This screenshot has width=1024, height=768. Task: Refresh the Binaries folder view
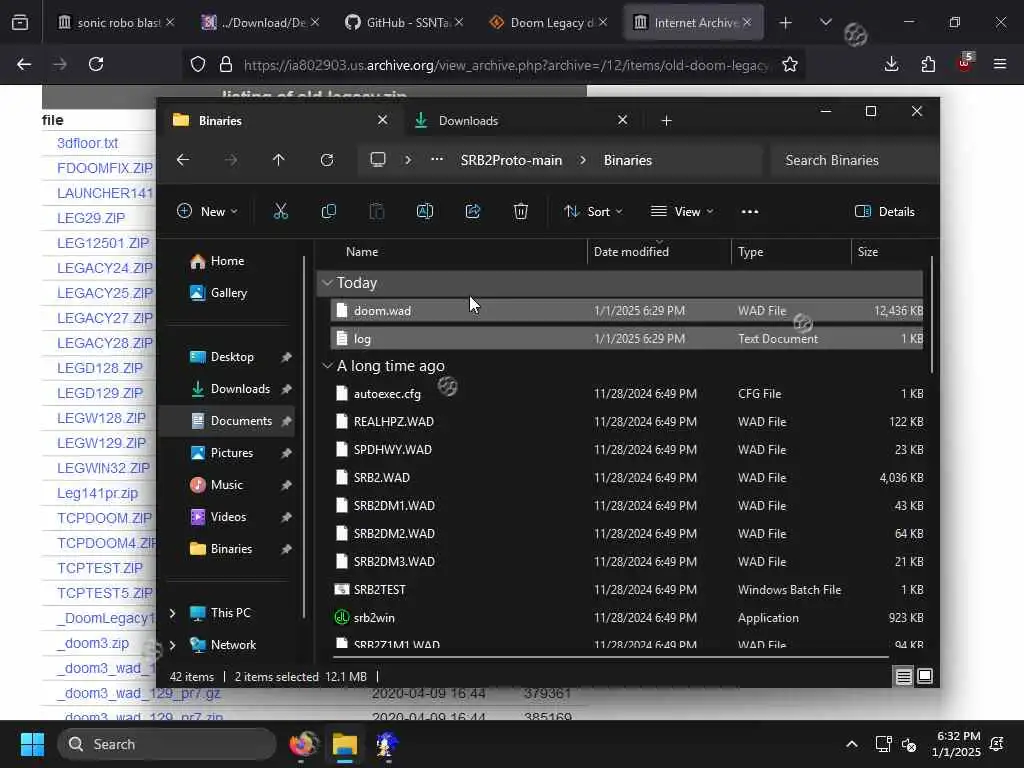(327, 160)
